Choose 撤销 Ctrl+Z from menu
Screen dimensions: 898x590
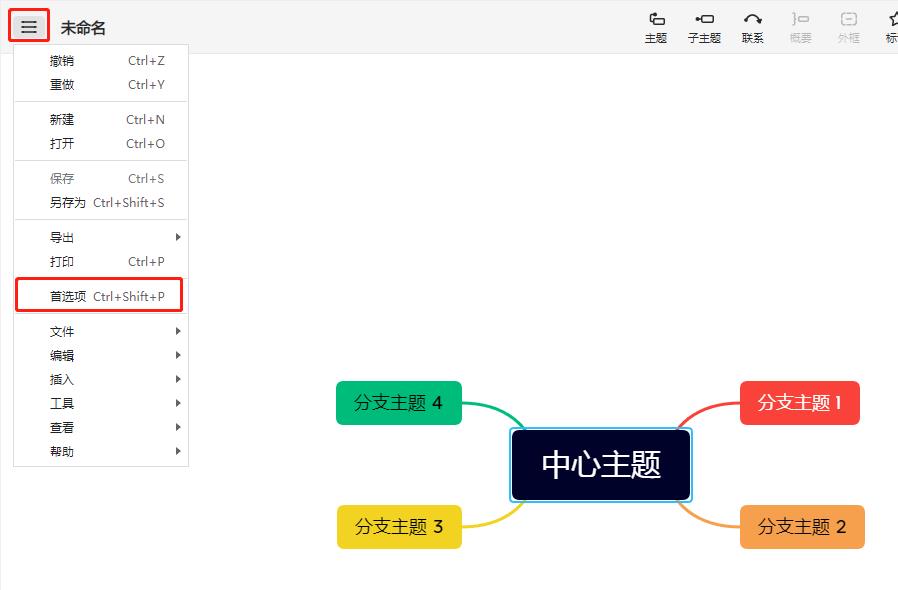coord(101,61)
